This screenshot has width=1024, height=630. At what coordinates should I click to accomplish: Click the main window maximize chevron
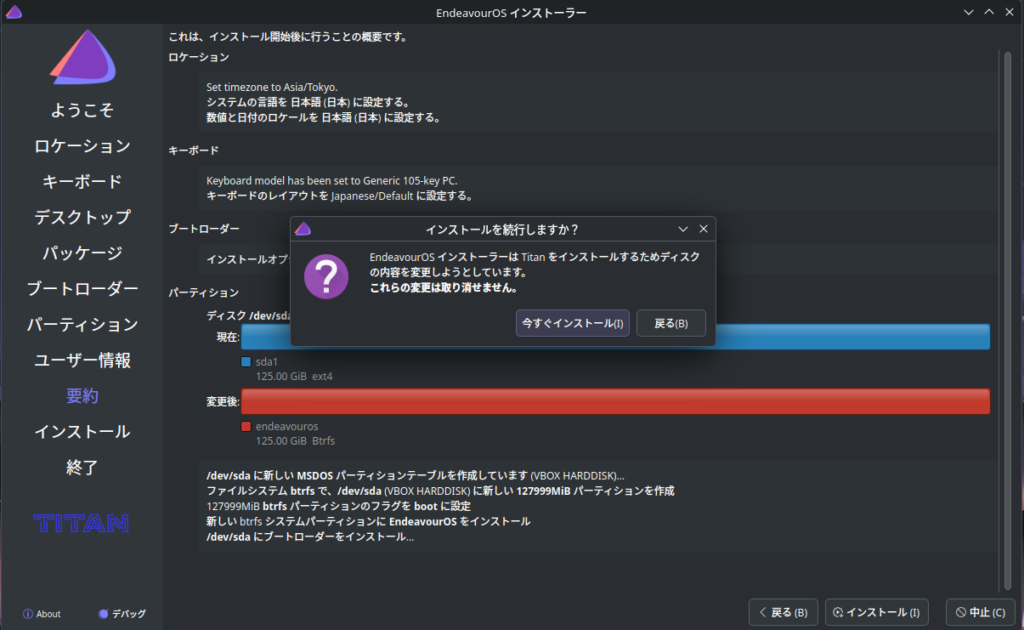tap(989, 12)
